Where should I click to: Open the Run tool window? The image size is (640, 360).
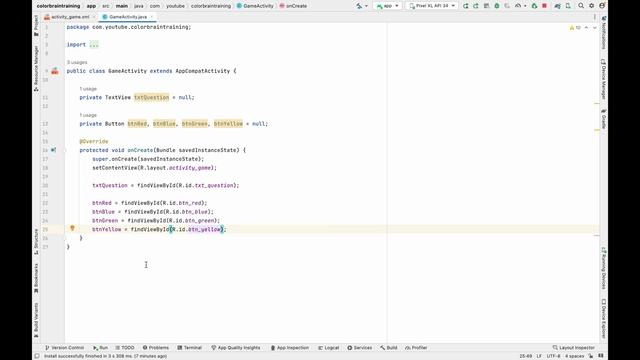tap(100, 348)
